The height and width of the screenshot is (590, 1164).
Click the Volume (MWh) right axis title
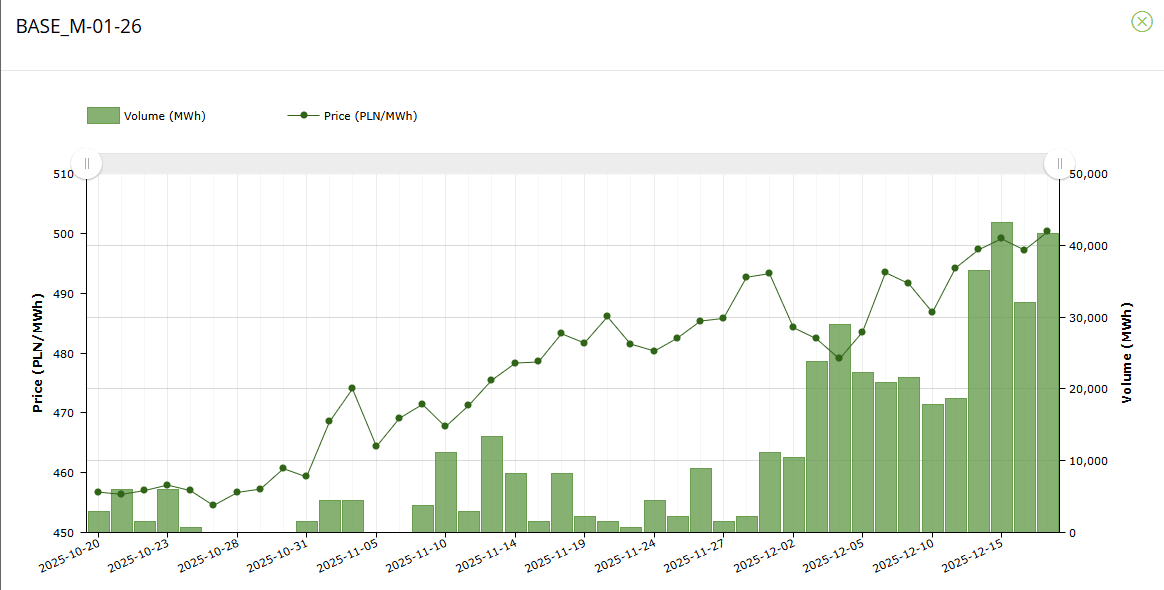pos(1126,353)
